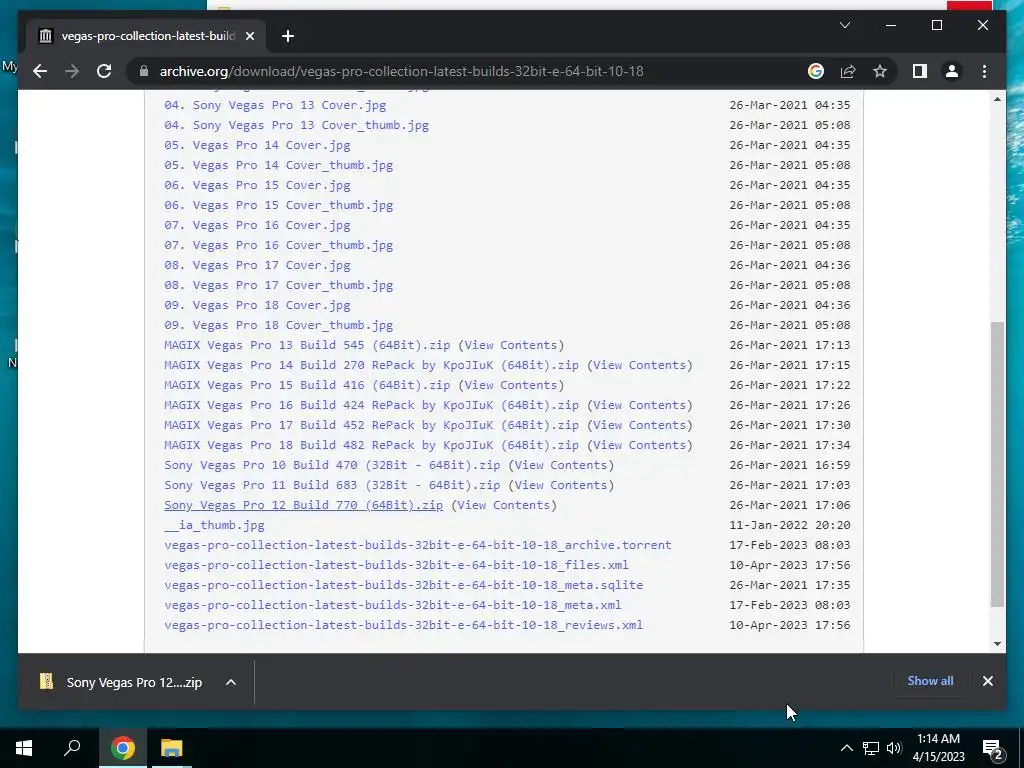Open taskbar clock and date
The height and width of the screenshot is (768, 1024).
pyautogui.click(x=938, y=748)
